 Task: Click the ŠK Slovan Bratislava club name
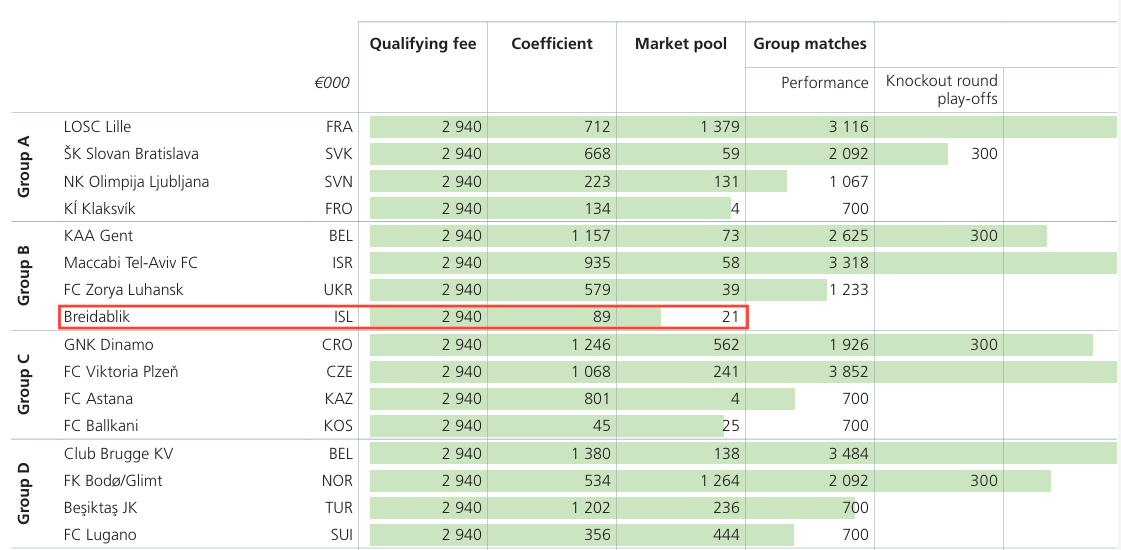(132, 154)
